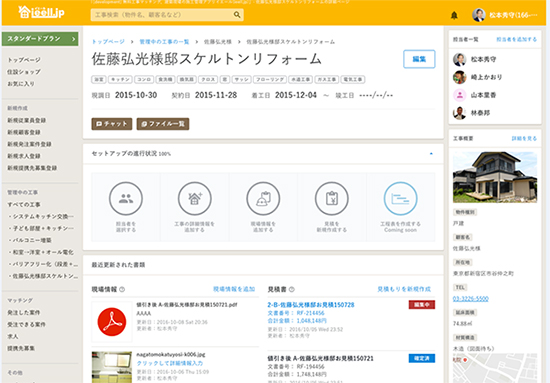Click the 確定済 blue status badge
This screenshot has height=383, width=550.
pos(422,358)
